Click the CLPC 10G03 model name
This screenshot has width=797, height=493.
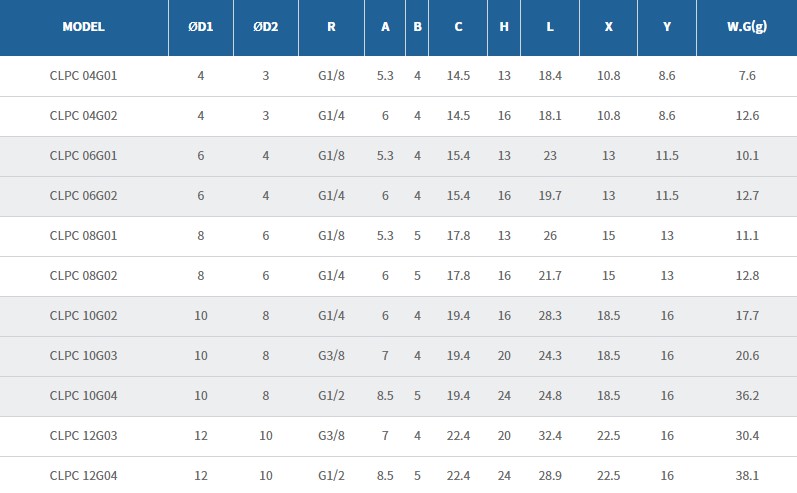83,356
